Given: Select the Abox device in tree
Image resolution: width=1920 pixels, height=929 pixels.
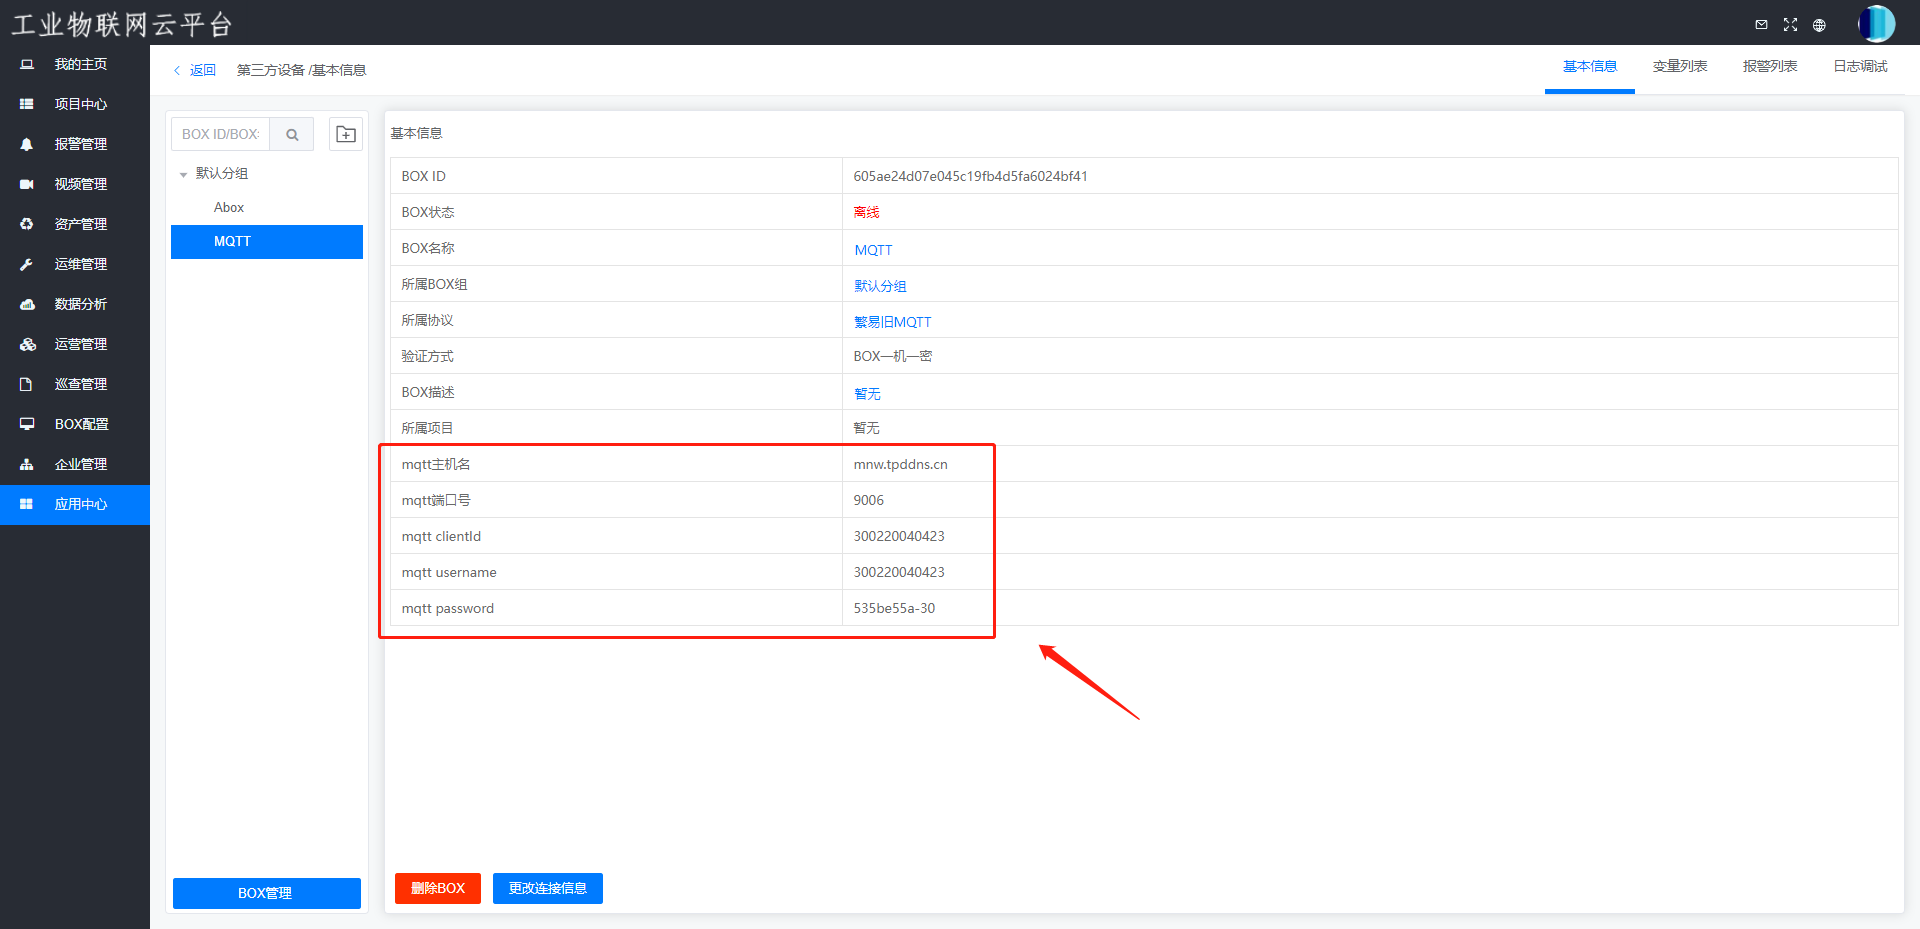Looking at the screenshot, I should (x=229, y=207).
